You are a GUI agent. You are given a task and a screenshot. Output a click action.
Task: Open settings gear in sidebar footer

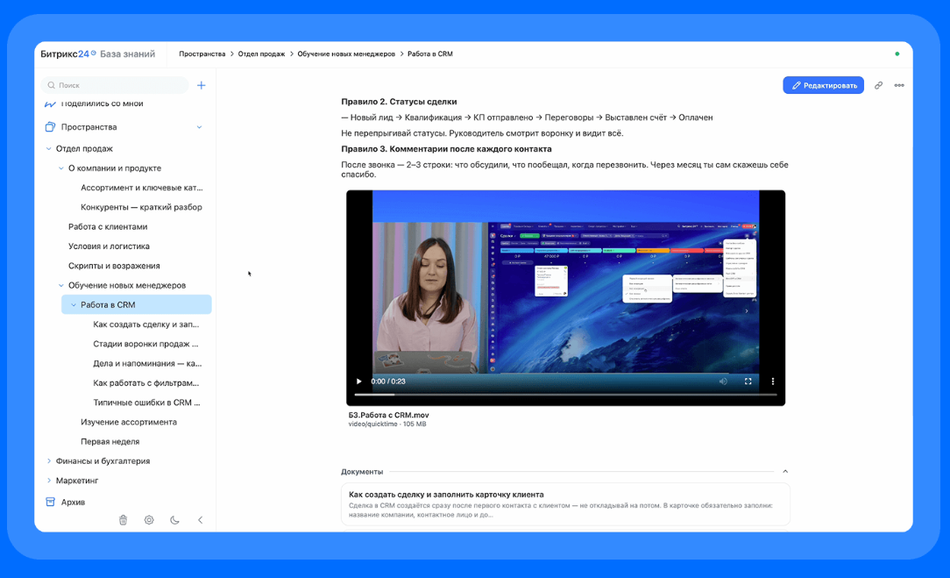pos(149,520)
